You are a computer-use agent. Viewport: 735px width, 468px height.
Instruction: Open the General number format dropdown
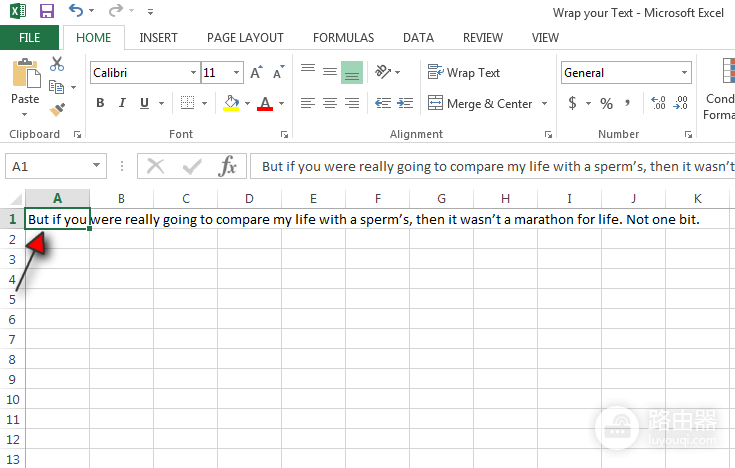684,73
